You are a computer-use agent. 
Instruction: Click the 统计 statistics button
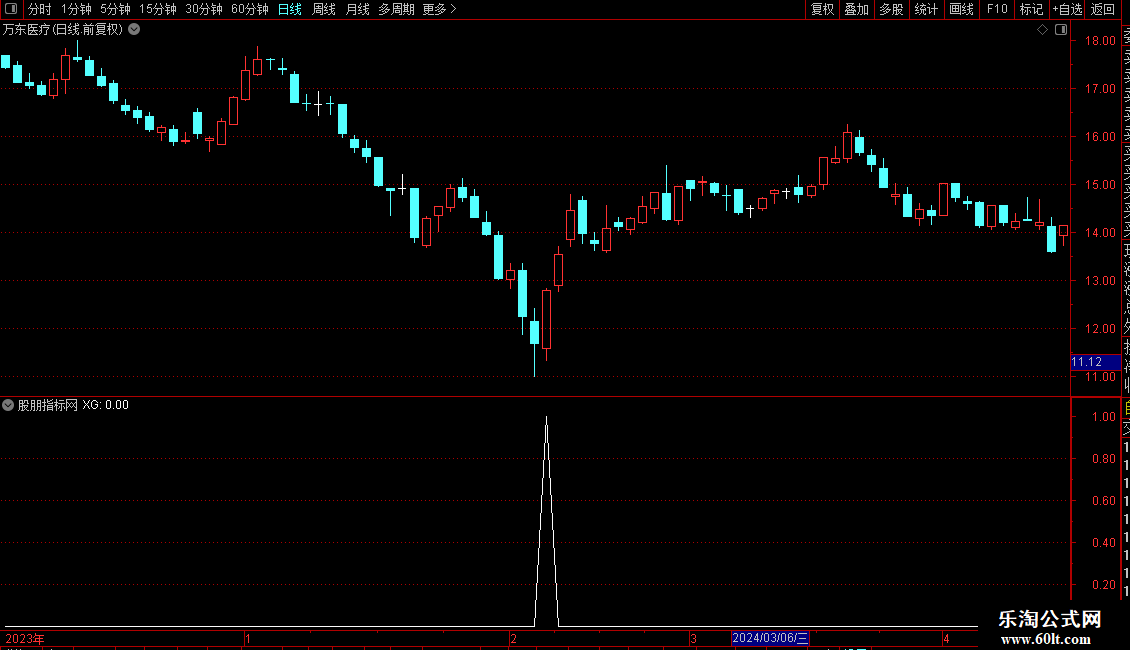point(926,9)
